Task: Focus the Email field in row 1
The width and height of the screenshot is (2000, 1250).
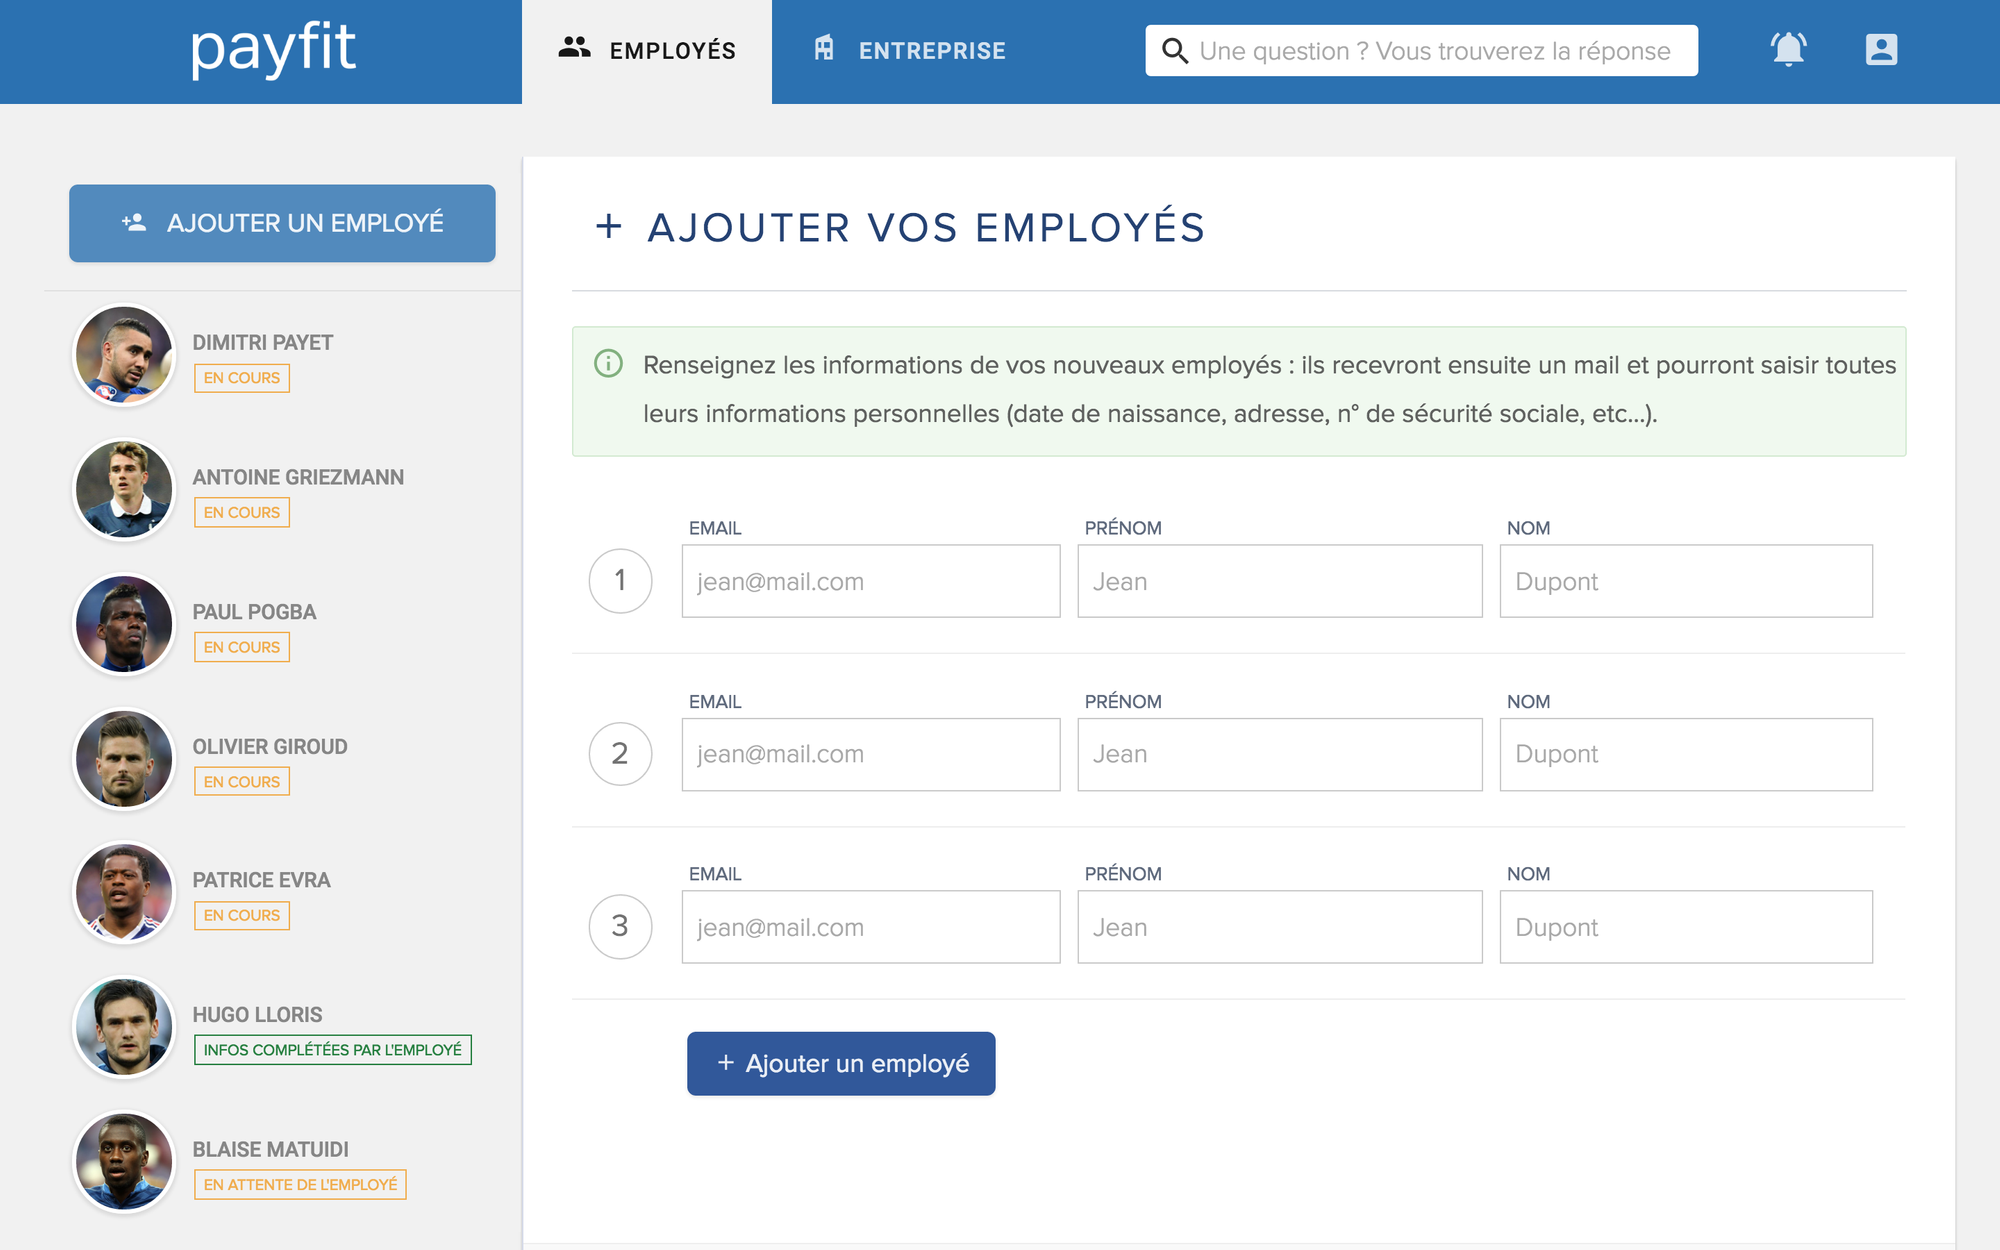Action: [871, 581]
